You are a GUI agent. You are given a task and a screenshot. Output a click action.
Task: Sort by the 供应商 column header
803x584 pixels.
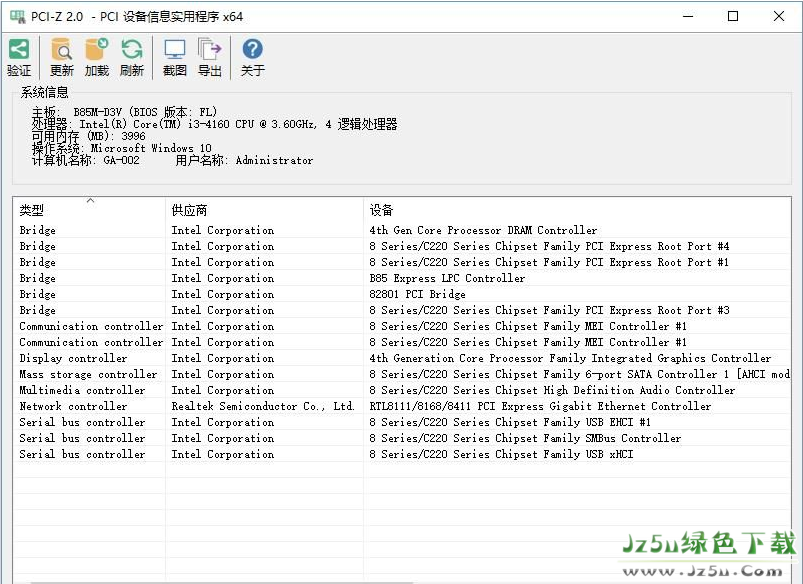click(264, 210)
